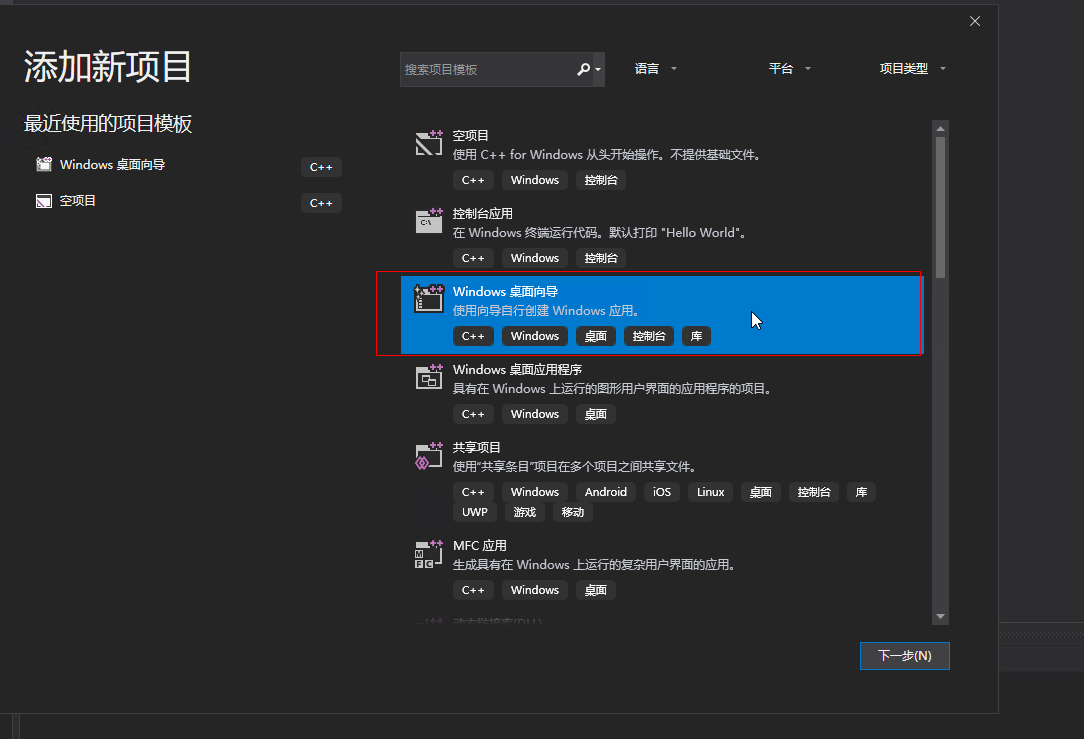The image size is (1084, 739).
Task: Click Windows 桌面向导 icon in recent templates
Action: tap(44, 165)
